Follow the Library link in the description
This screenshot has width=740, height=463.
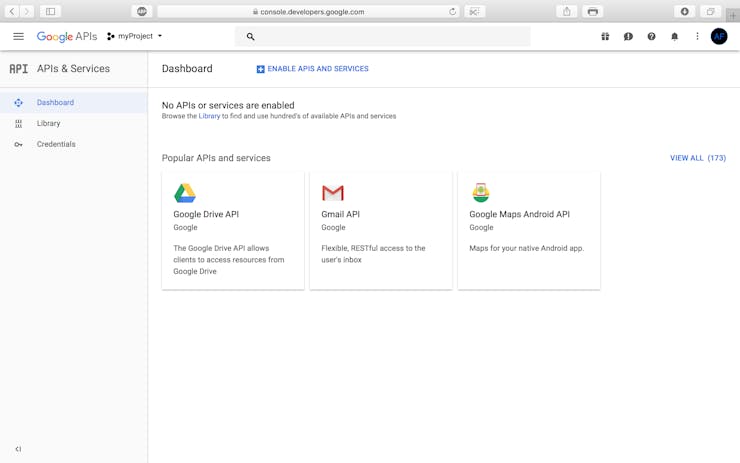[209, 116]
